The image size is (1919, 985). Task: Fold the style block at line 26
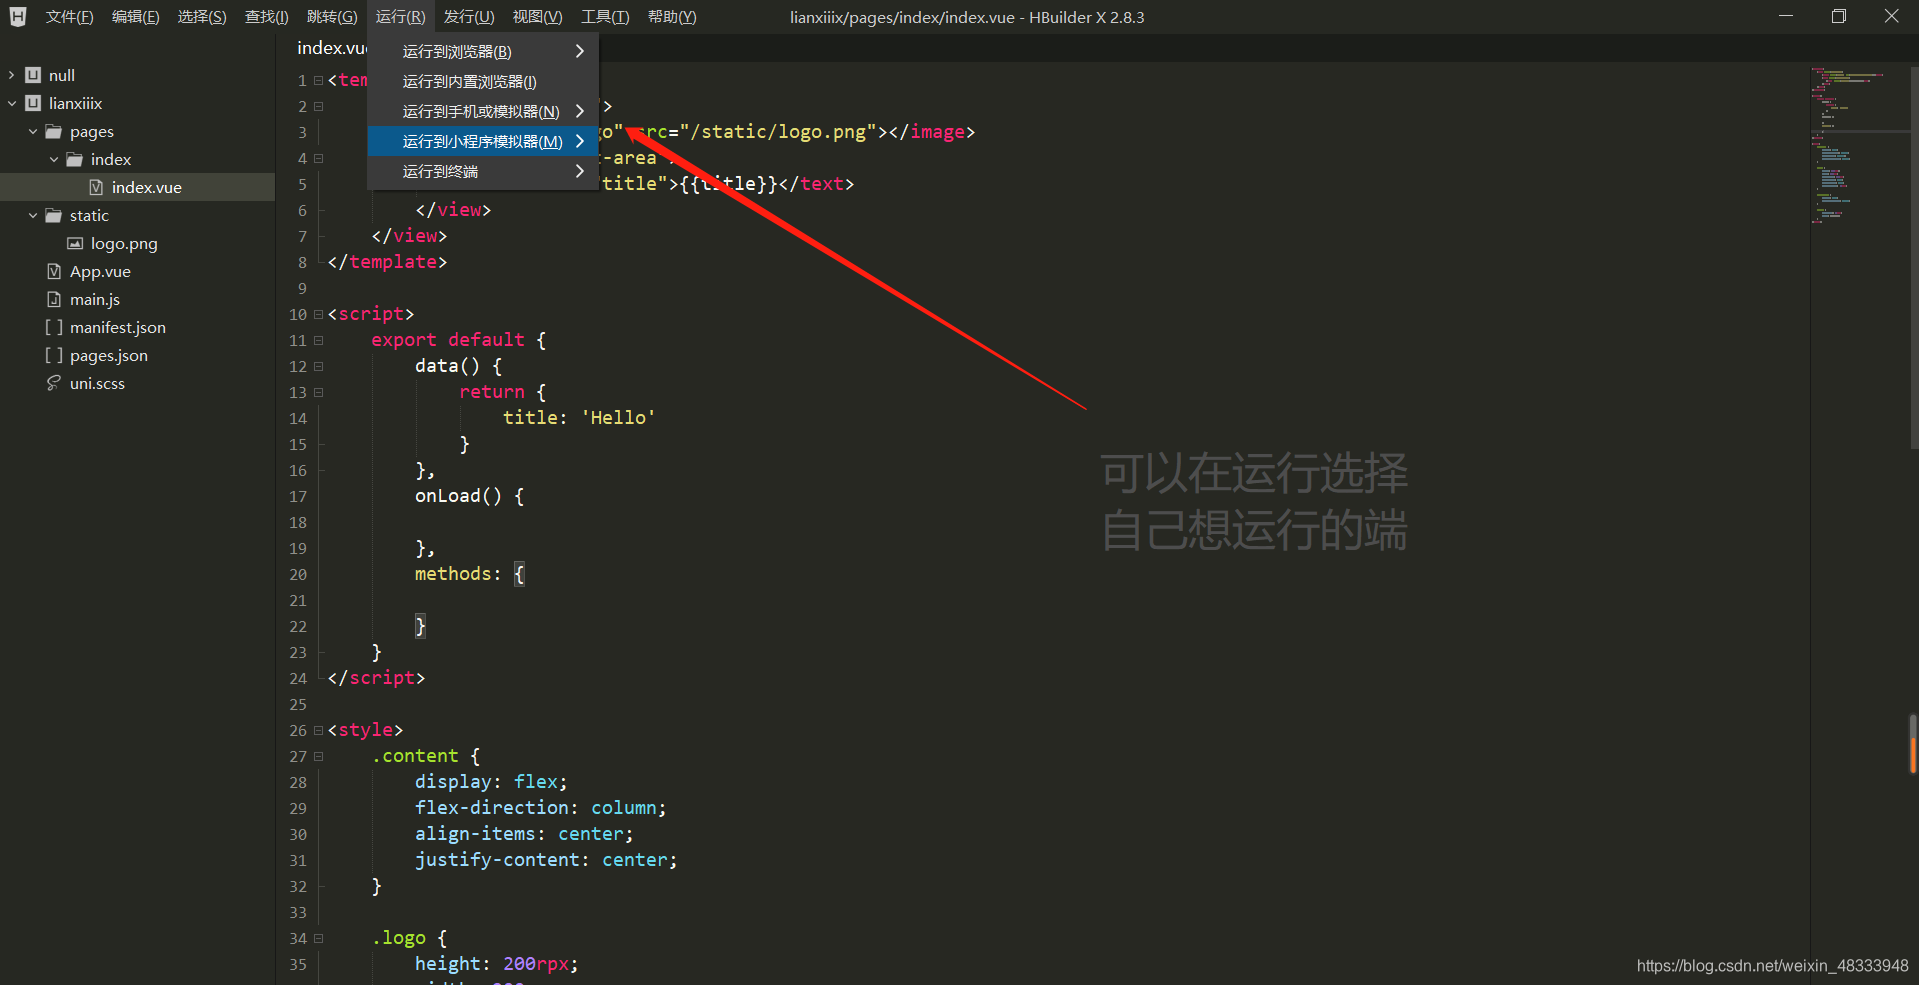(319, 730)
